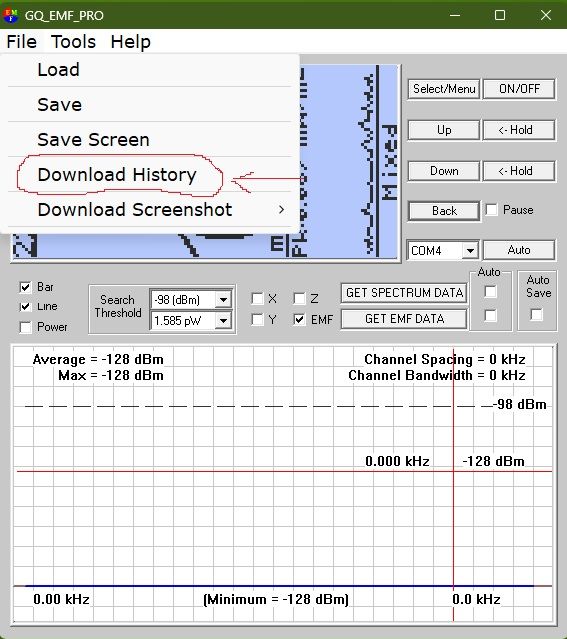Click the '(Minimum = -128 dBm)' label

point(276,599)
